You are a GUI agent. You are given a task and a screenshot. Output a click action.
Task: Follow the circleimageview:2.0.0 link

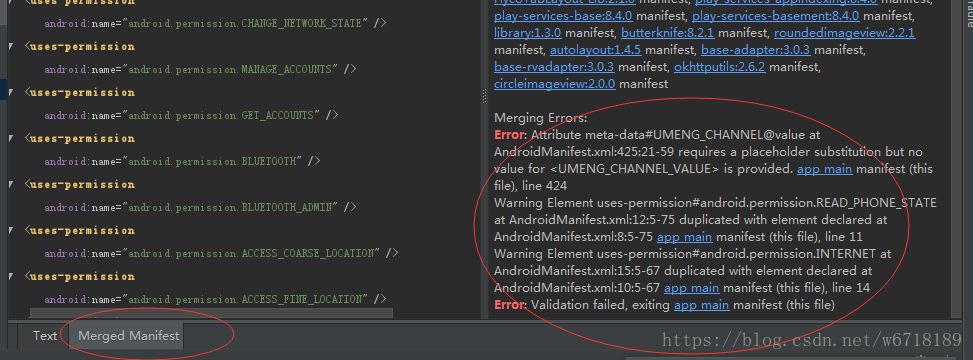(x=555, y=83)
